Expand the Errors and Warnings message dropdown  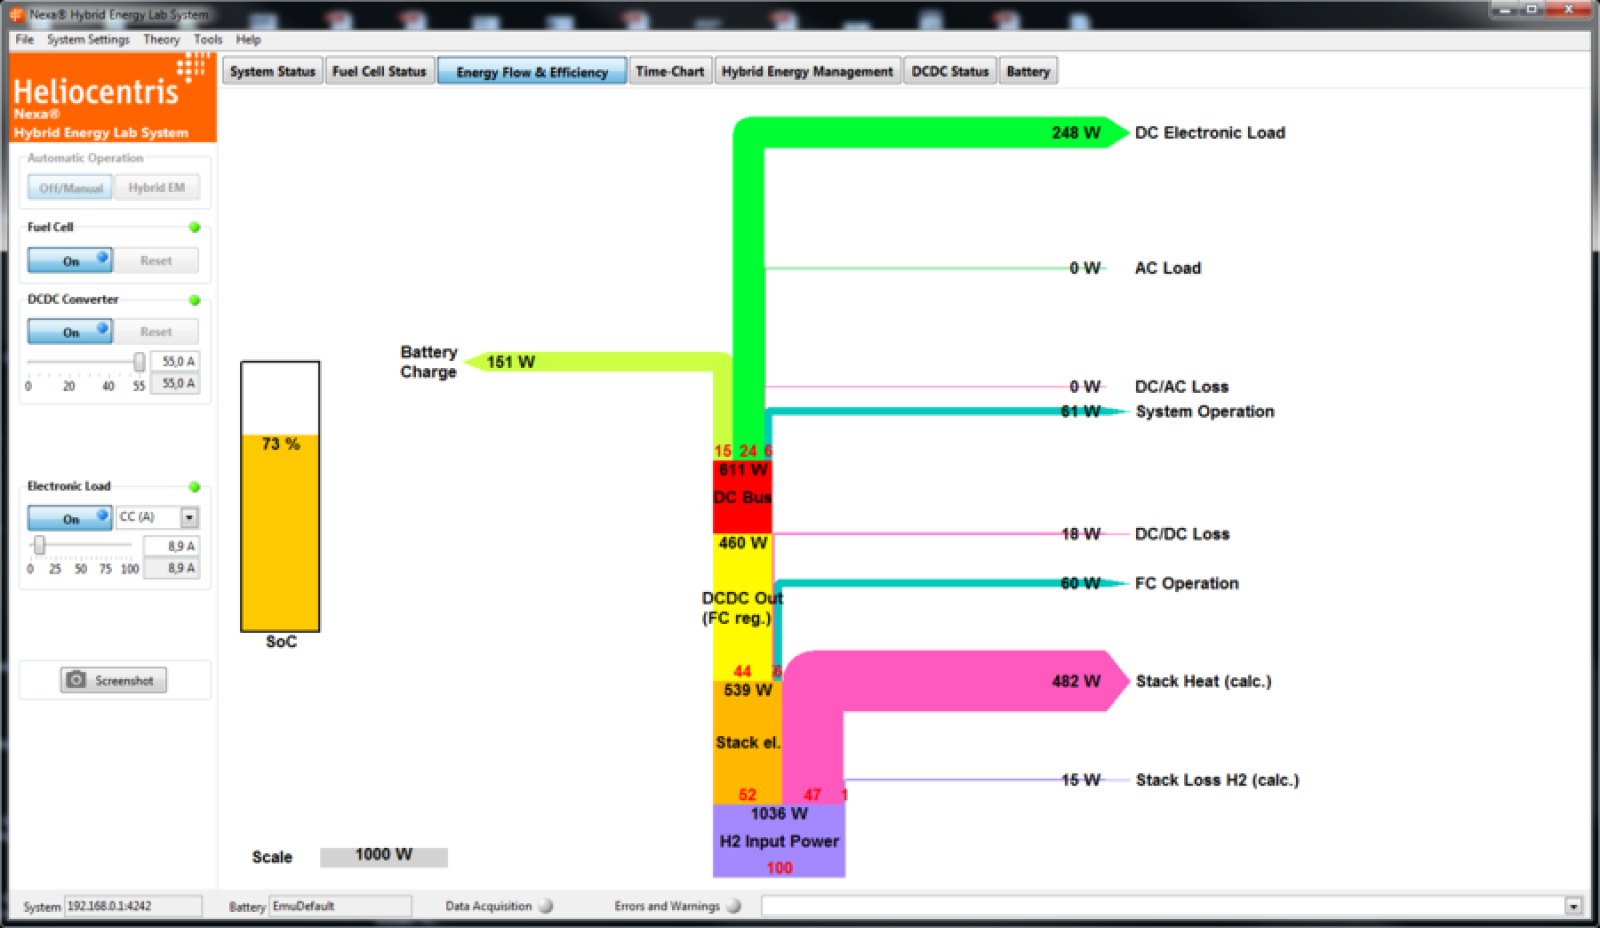pyautogui.click(x=1573, y=906)
